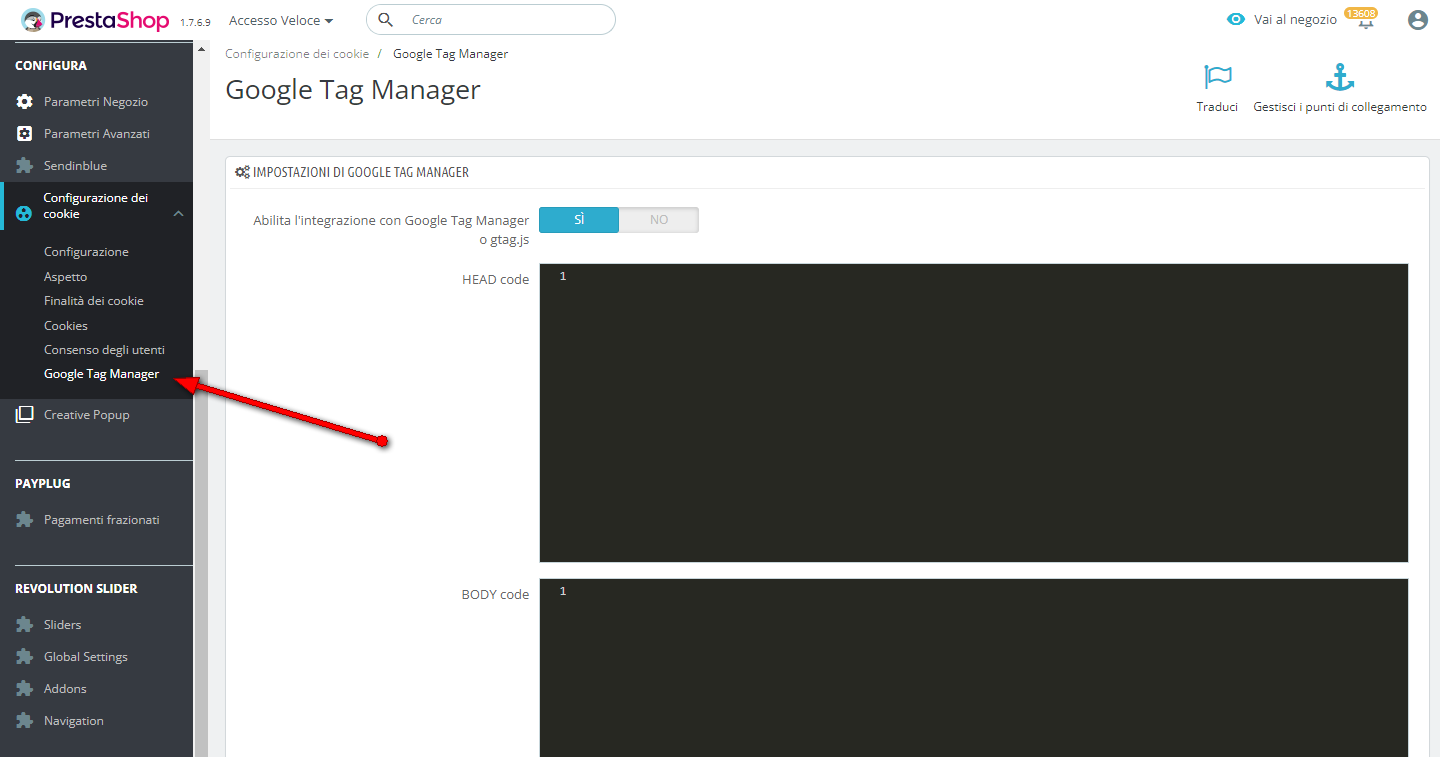Click the eye icon beside Vai al negozio

(x=1236, y=20)
